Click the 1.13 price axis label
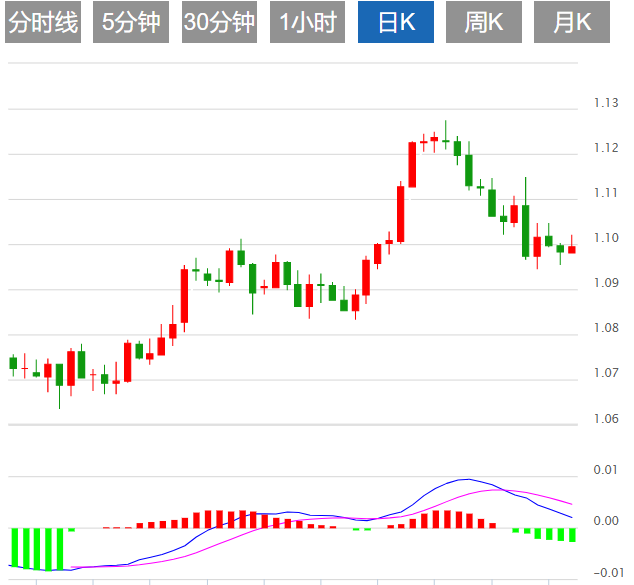The height and width of the screenshot is (585, 634). tap(606, 103)
